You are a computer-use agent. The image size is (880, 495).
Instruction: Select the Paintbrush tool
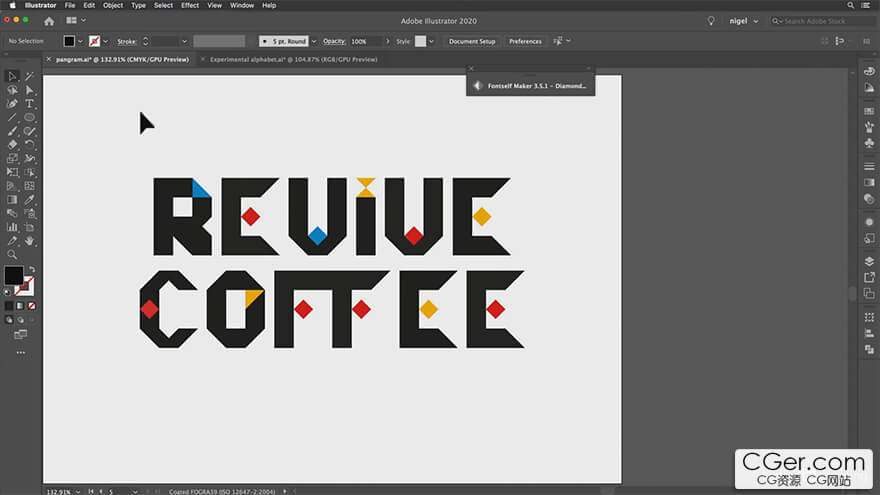point(12,131)
